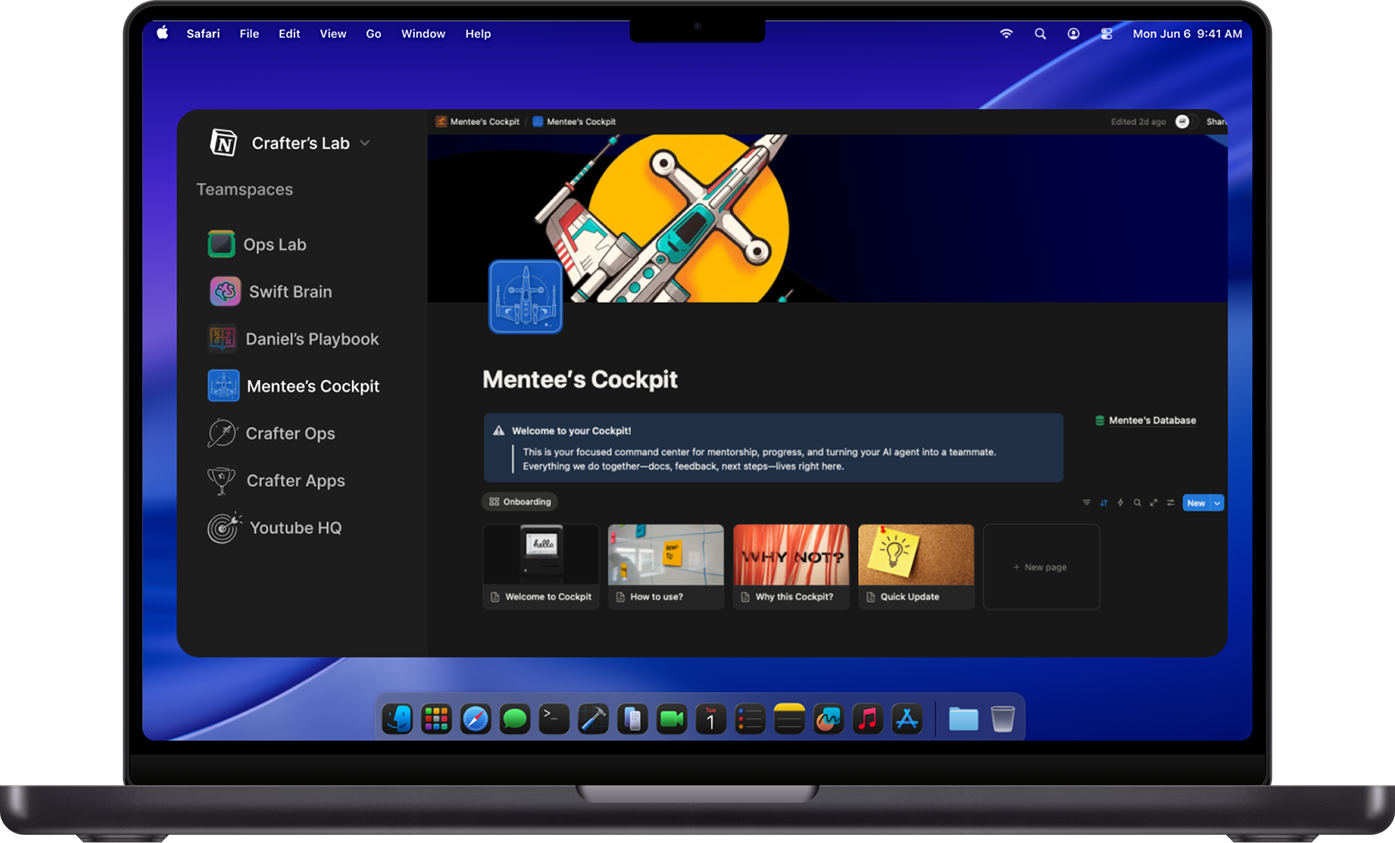Search the Onboarding gallery with the magnifier icon
Viewport: 1395px width, 843px height.
1137,503
